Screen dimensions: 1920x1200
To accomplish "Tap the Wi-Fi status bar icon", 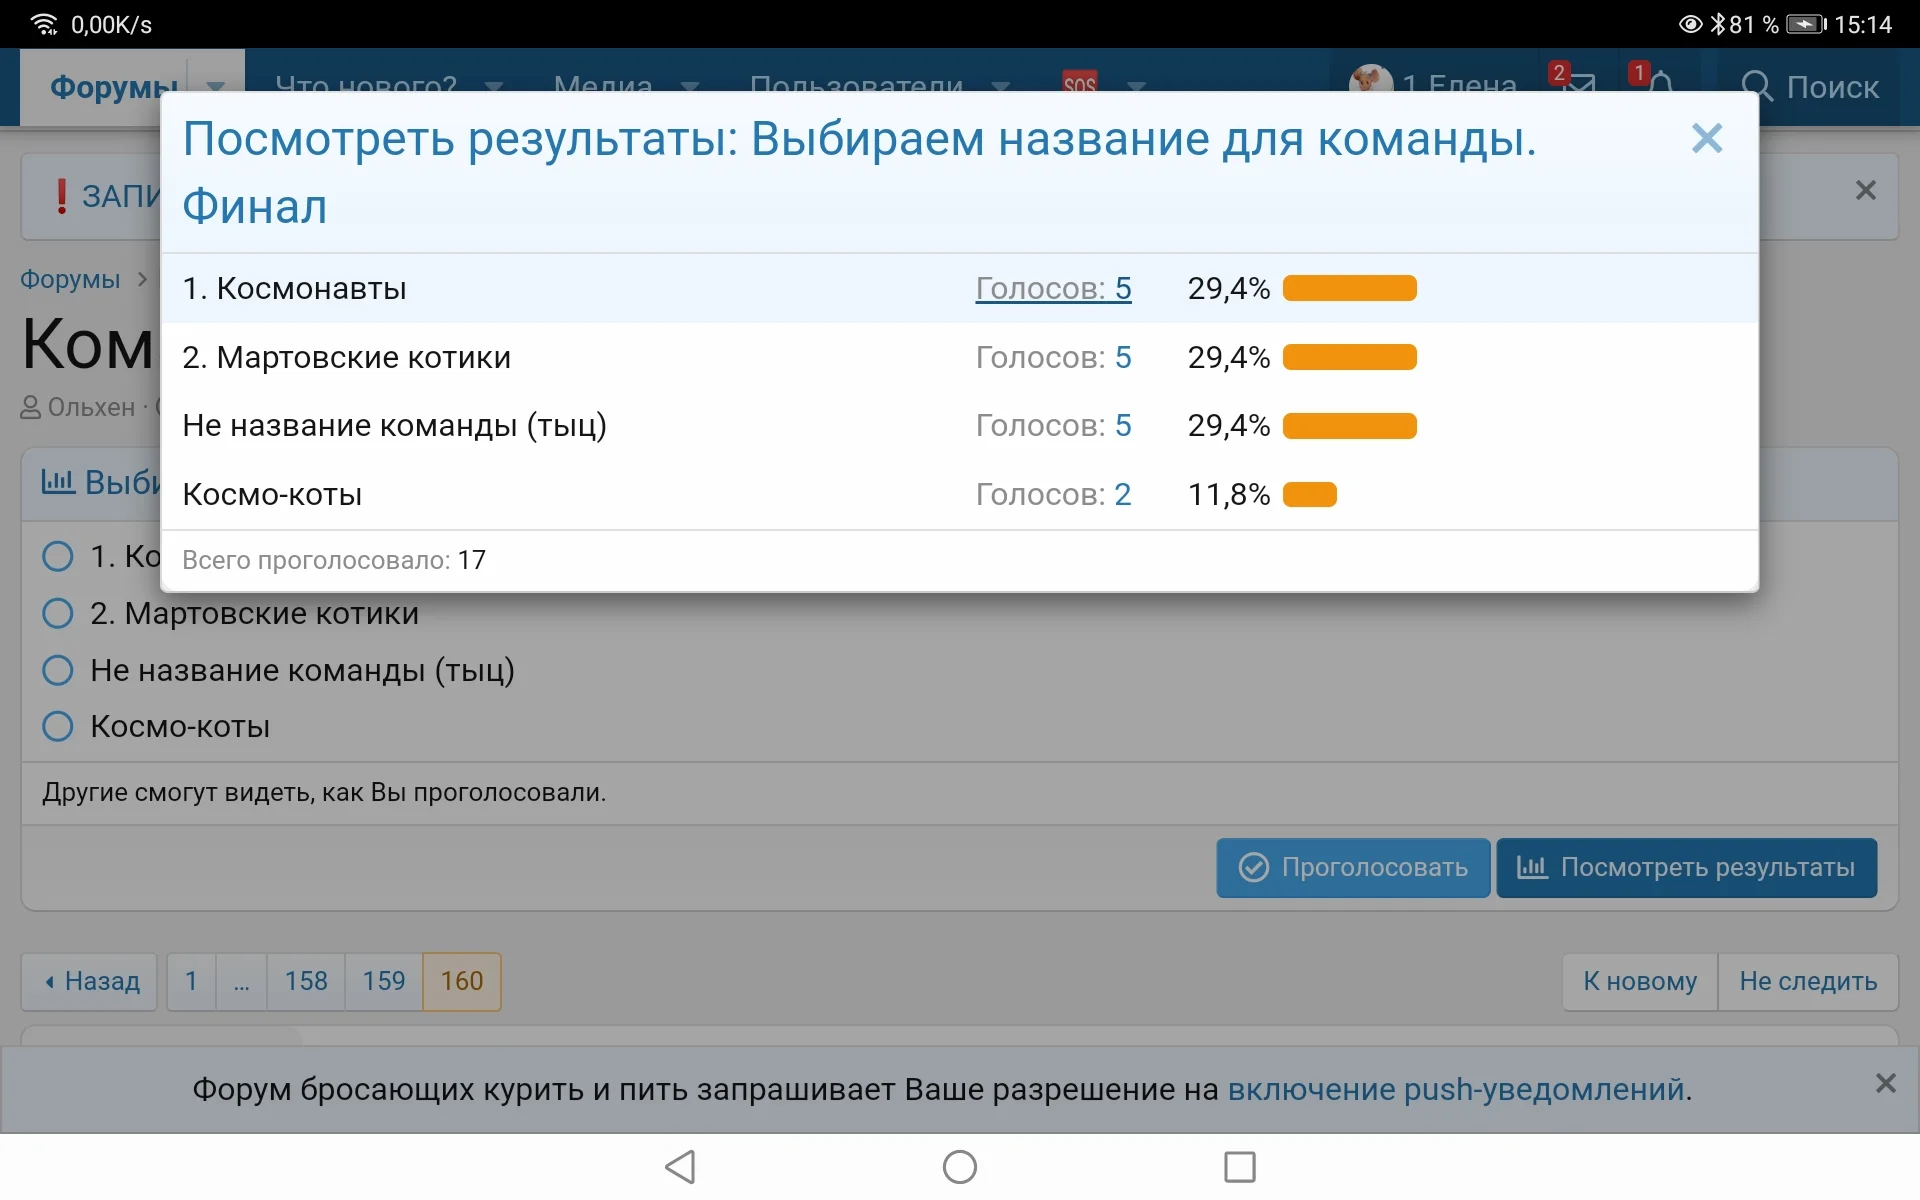I will point(43,23).
